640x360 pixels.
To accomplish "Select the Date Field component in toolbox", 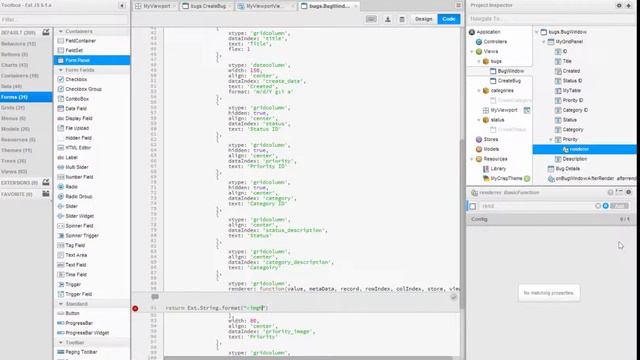I will (92, 109).
